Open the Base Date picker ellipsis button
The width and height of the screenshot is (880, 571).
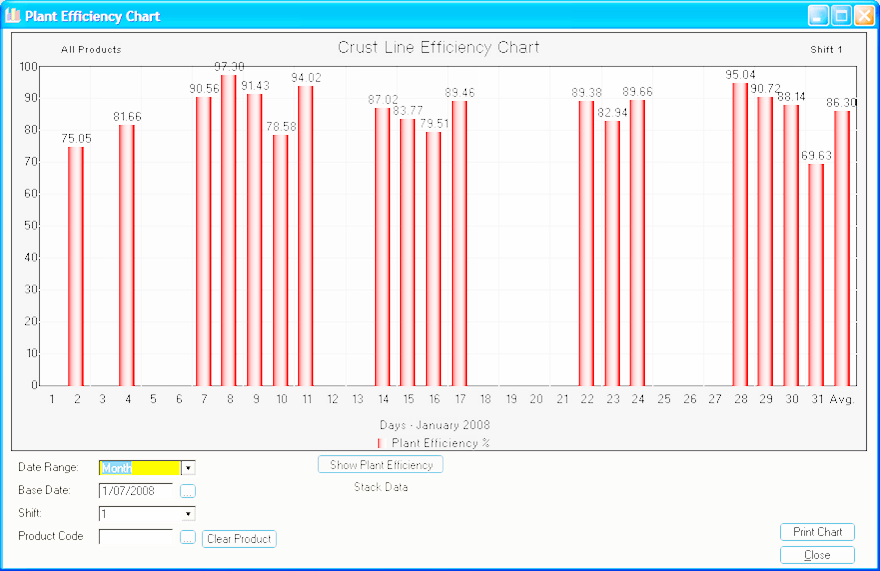point(187,491)
